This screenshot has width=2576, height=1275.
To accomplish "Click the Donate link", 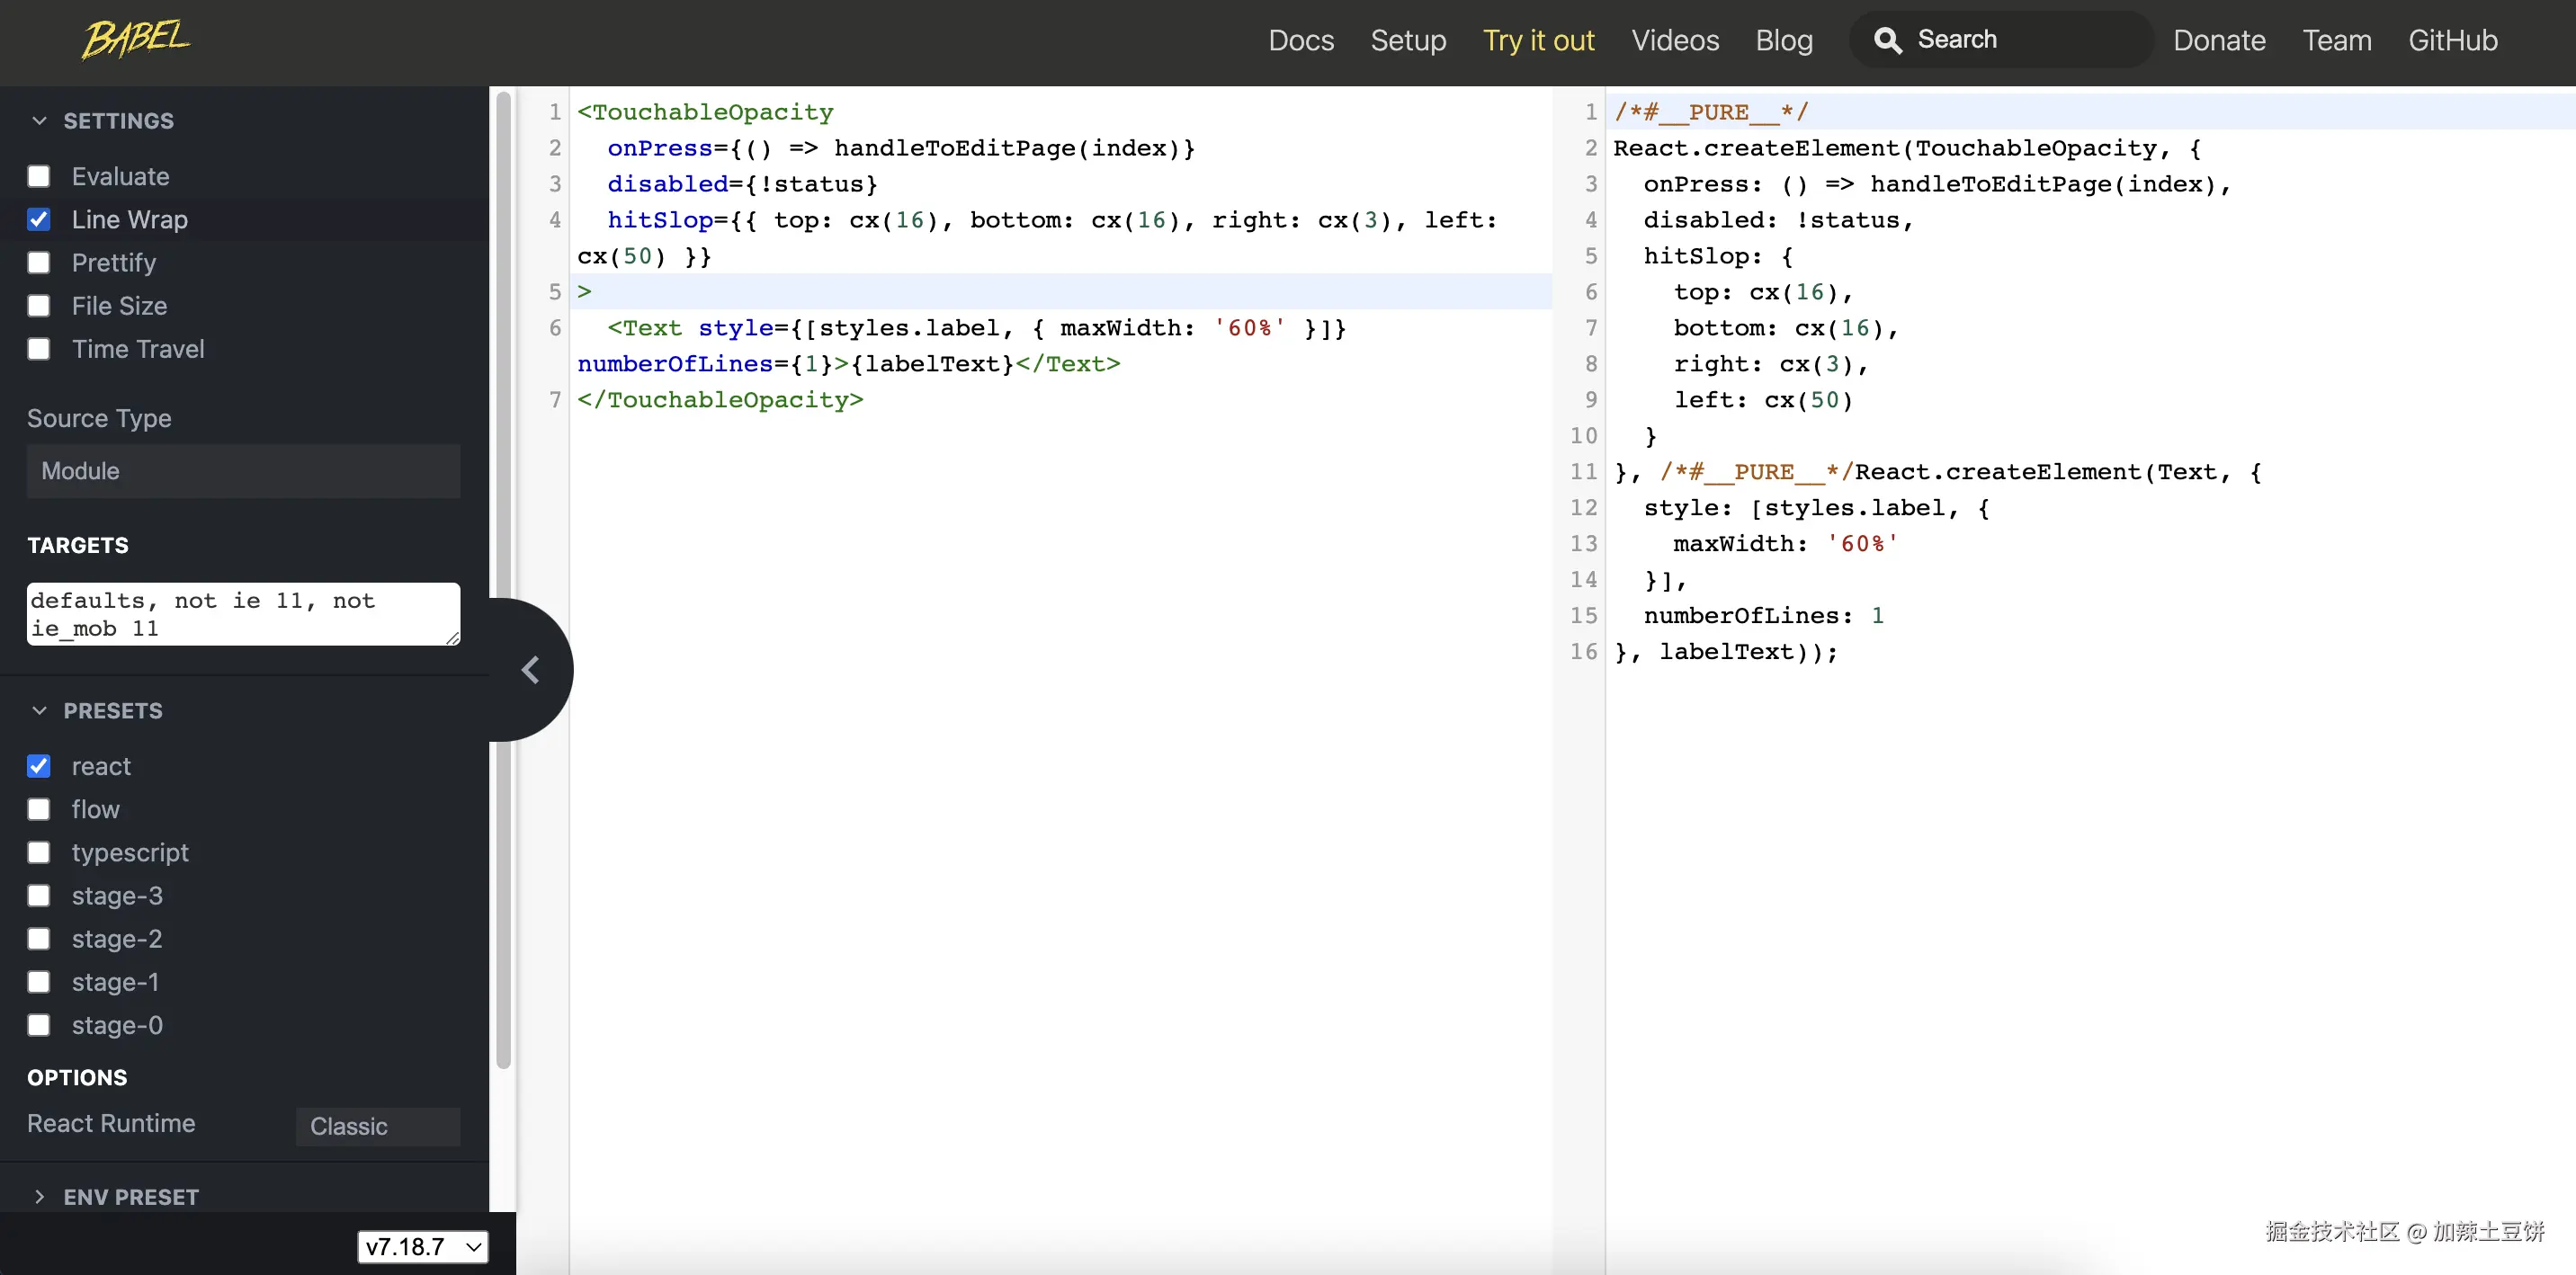I will pyautogui.click(x=2218, y=40).
